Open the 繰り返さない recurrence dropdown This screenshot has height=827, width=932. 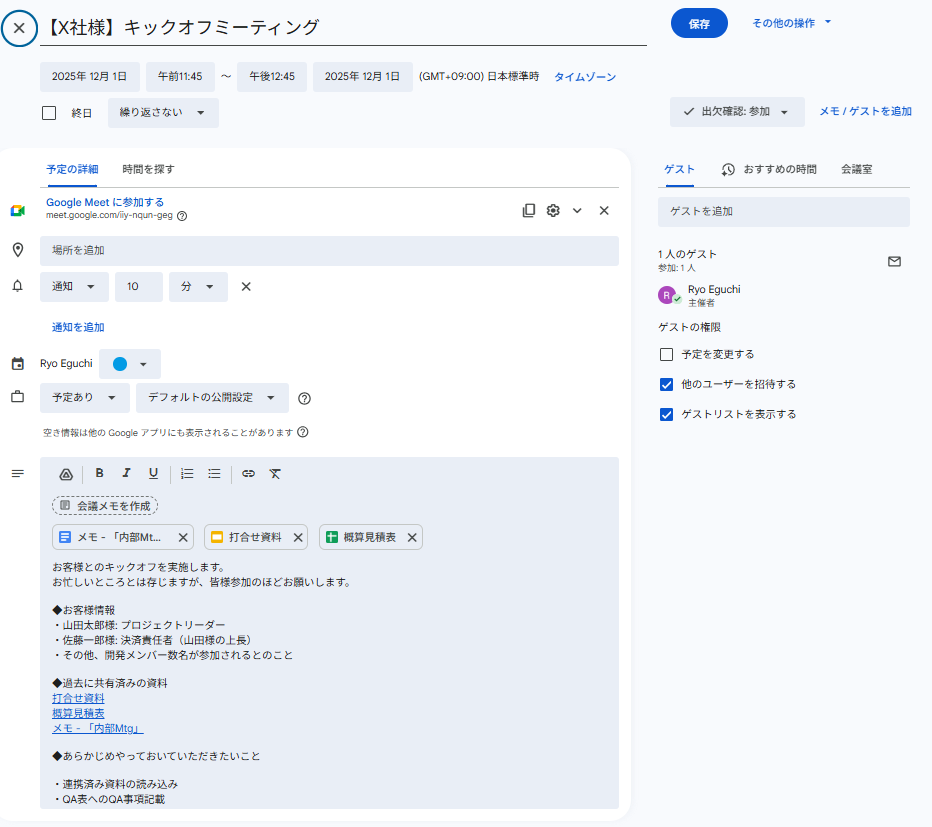coord(162,113)
